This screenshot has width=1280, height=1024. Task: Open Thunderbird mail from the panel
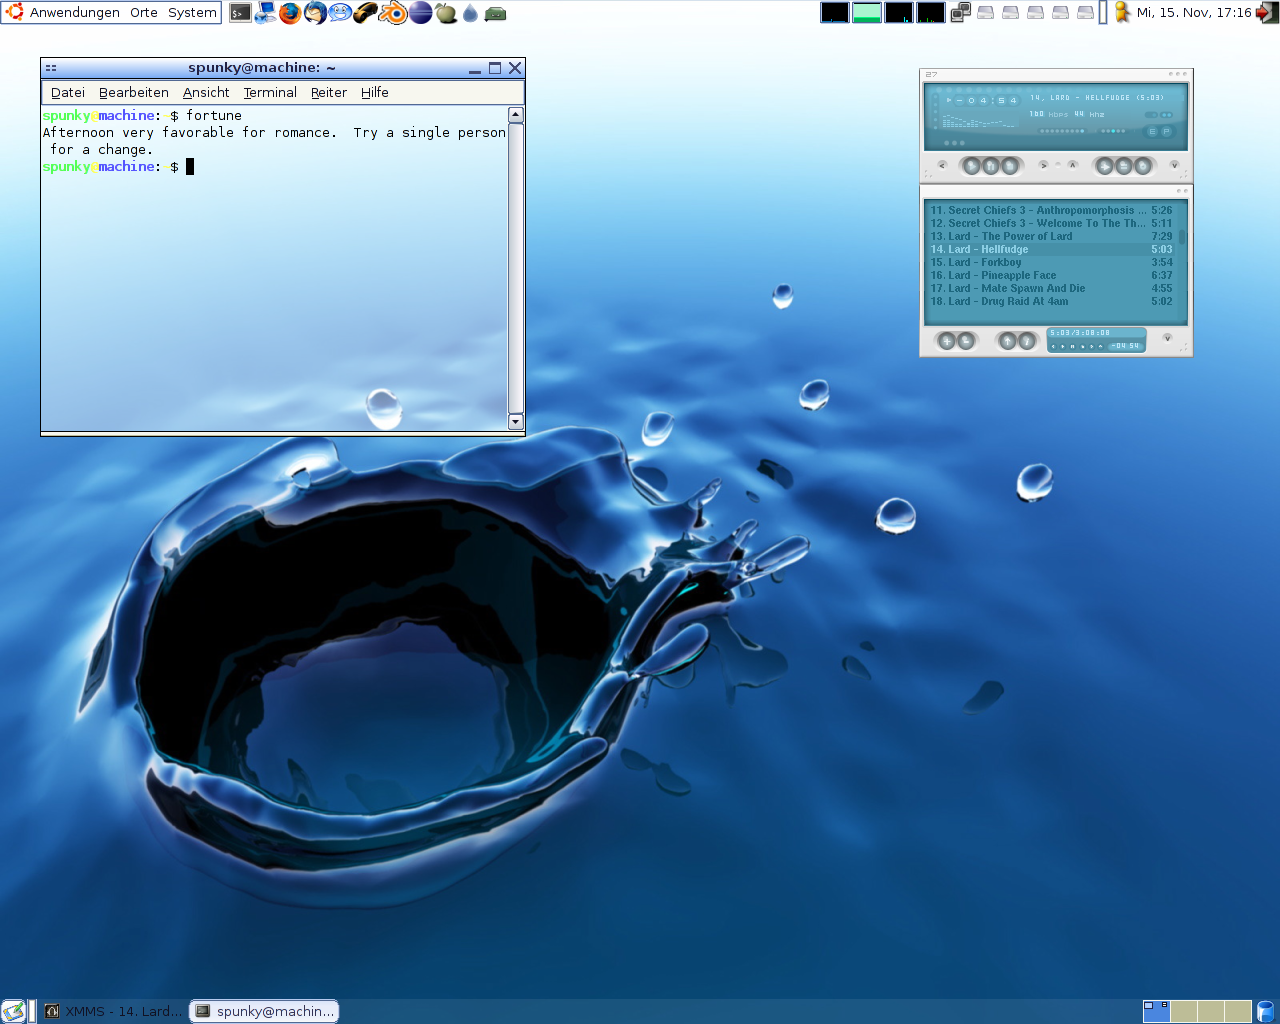coord(315,13)
